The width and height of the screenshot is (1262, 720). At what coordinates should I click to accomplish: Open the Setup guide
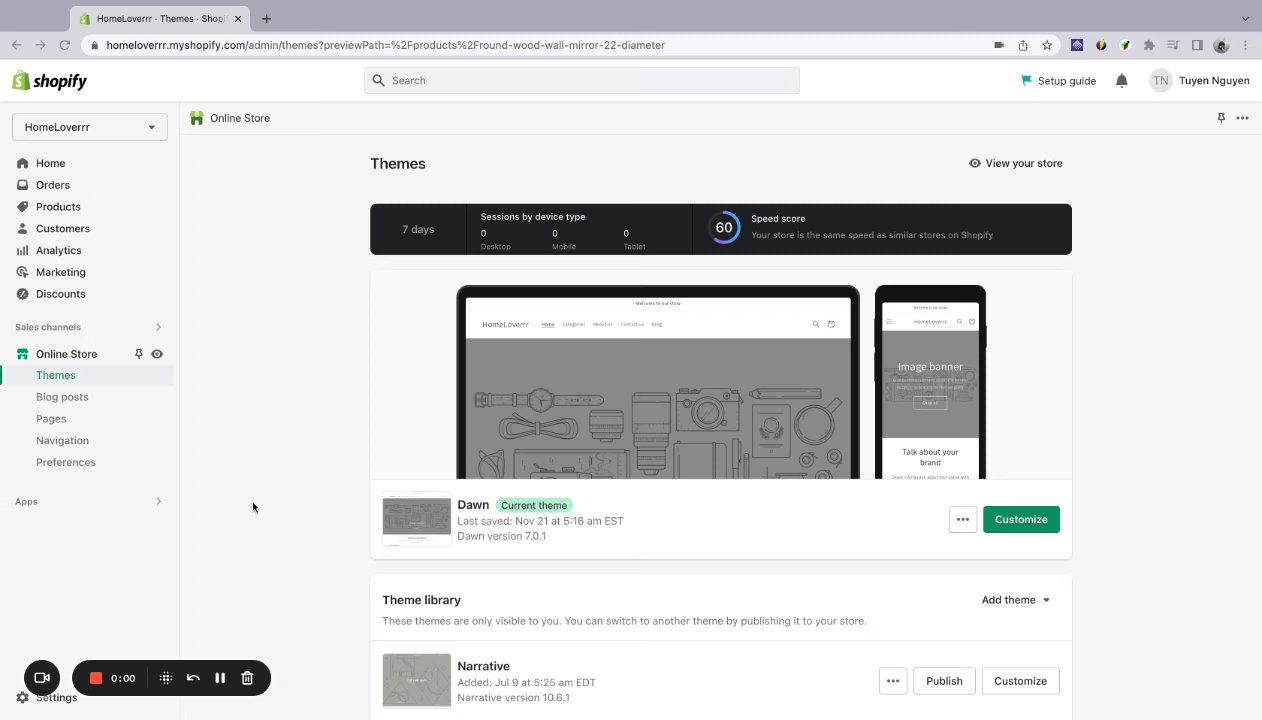coord(1058,81)
